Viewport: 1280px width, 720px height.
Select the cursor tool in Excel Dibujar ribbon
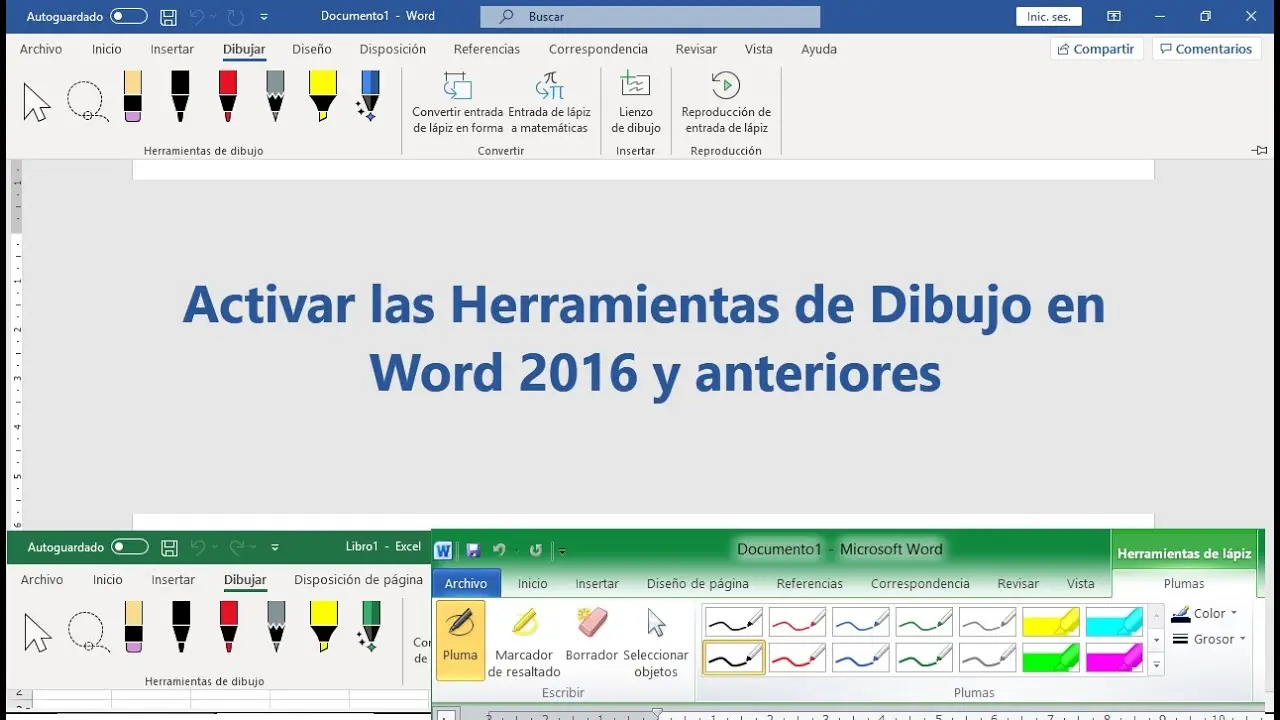coord(38,632)
